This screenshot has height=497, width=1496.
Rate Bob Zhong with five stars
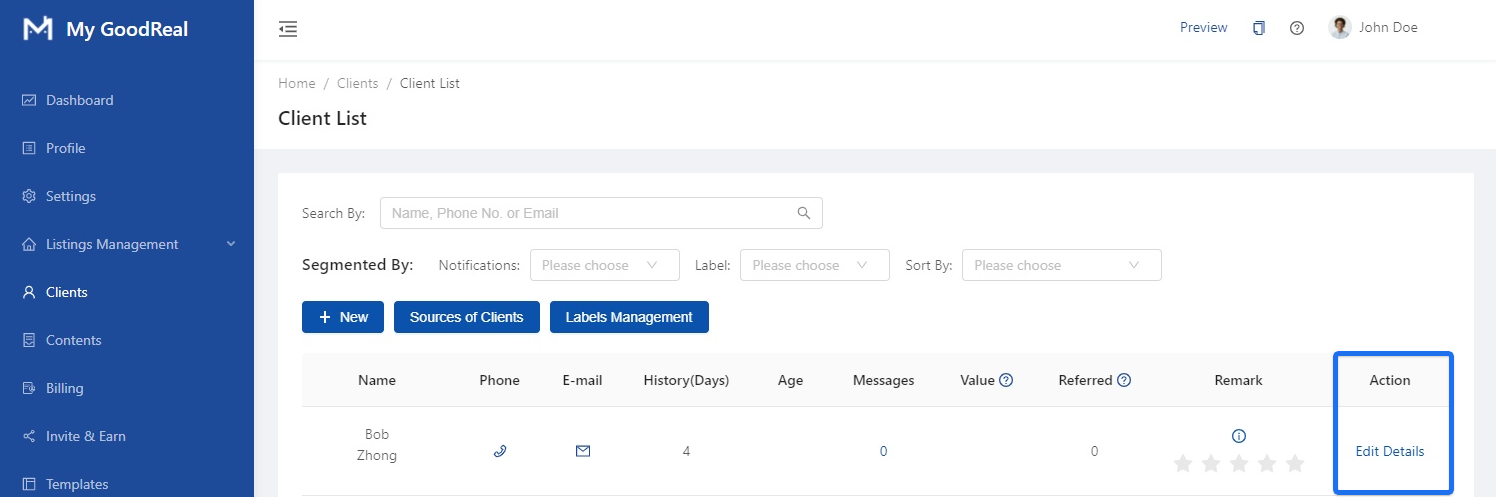(1295, 463)
